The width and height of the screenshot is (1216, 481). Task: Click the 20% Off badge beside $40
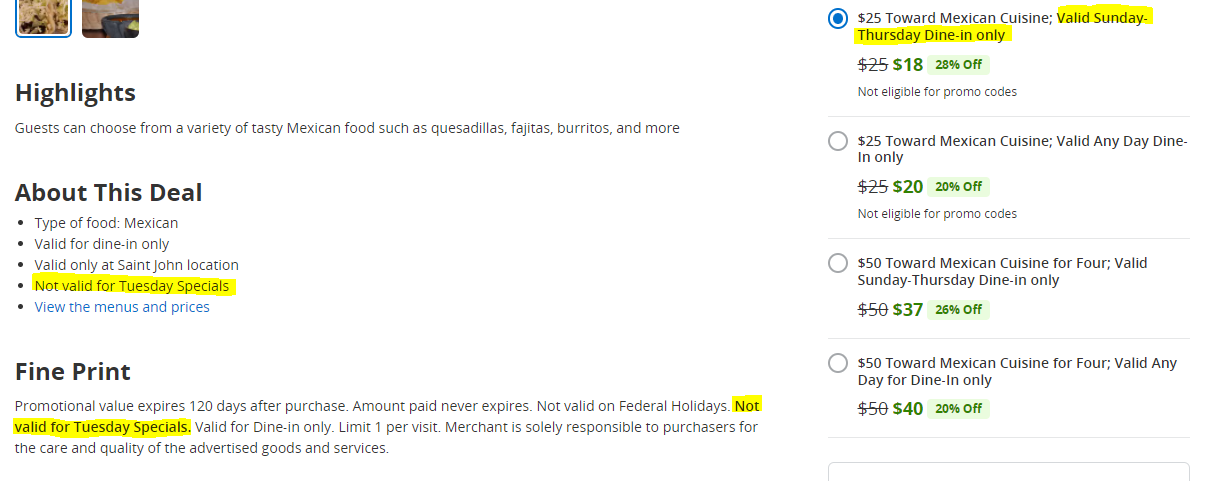[x=958, y=409]
